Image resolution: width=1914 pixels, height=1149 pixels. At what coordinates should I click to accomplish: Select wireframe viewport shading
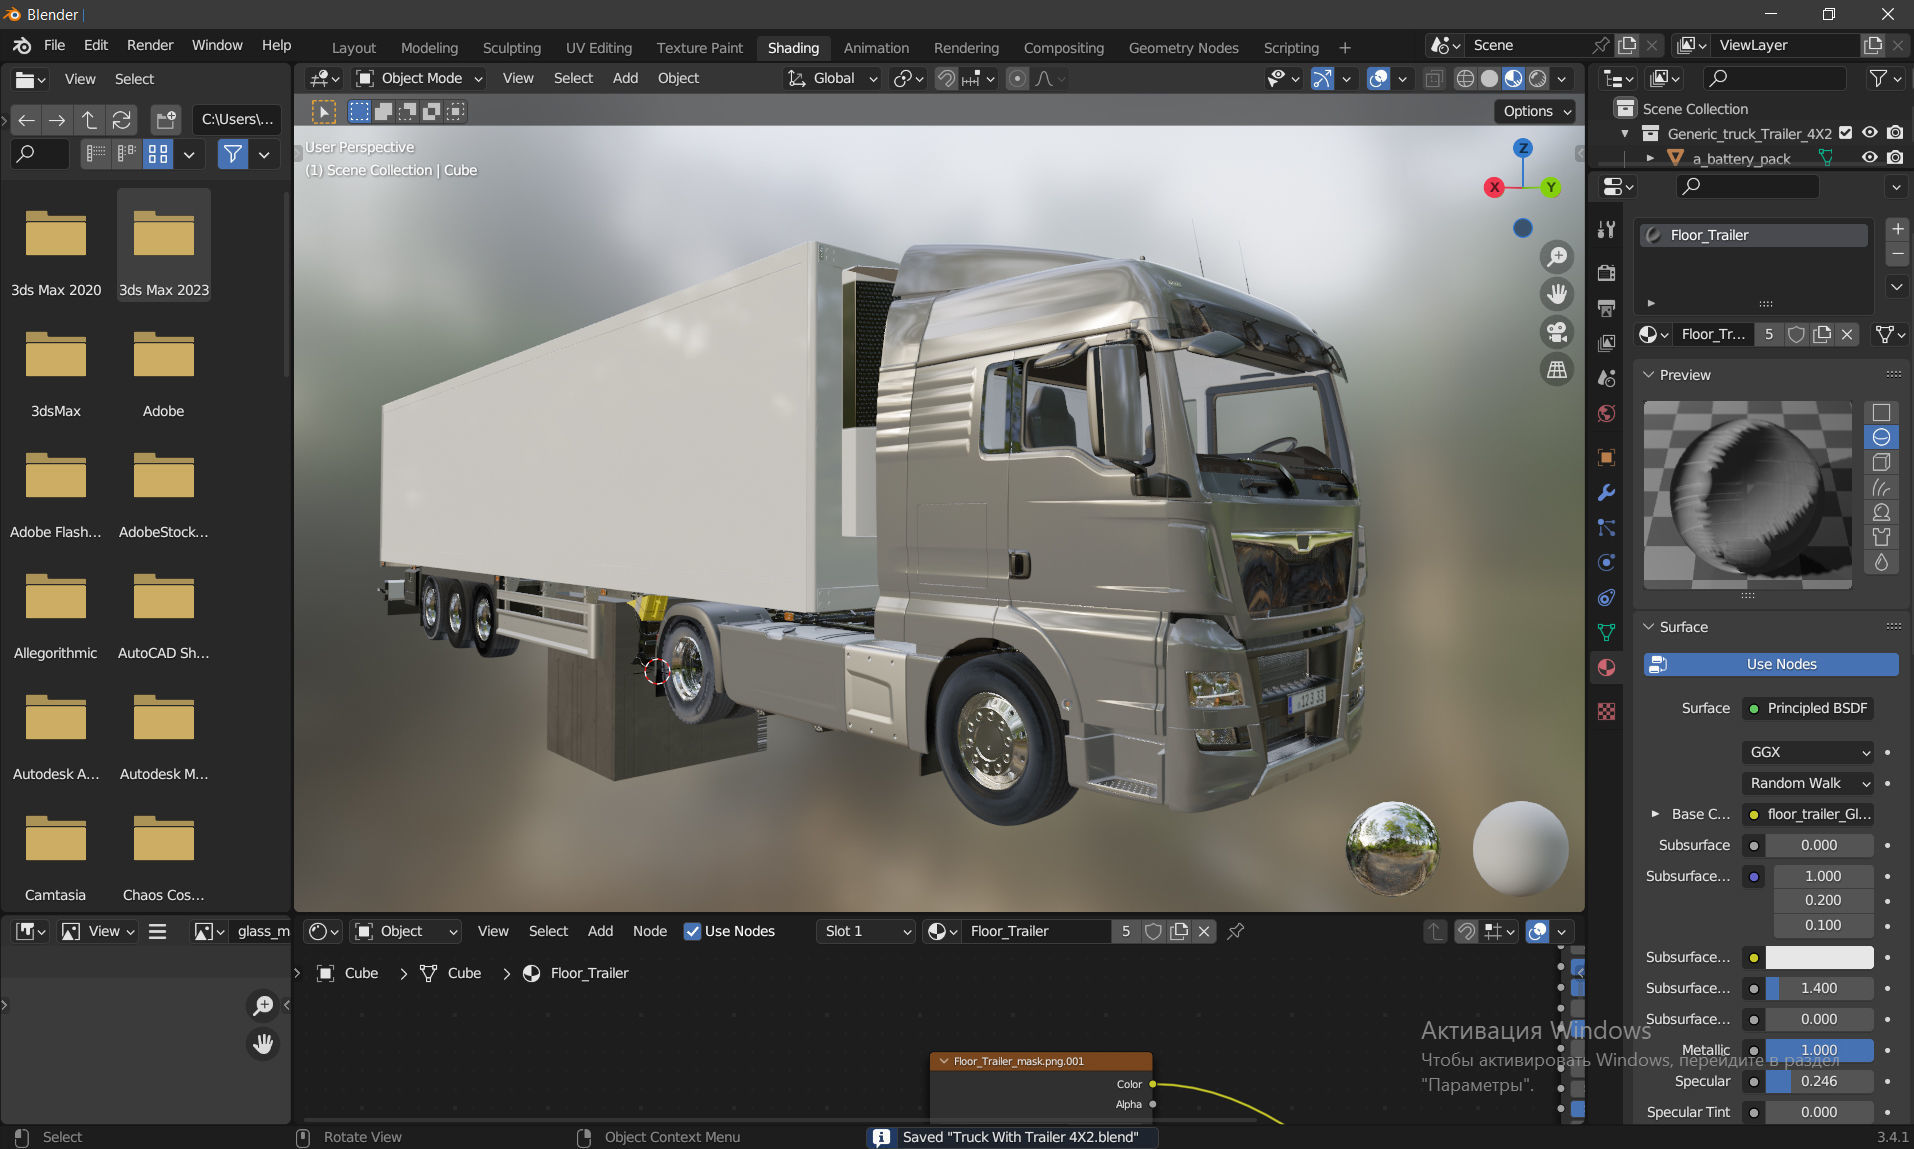coord(1465,78)
